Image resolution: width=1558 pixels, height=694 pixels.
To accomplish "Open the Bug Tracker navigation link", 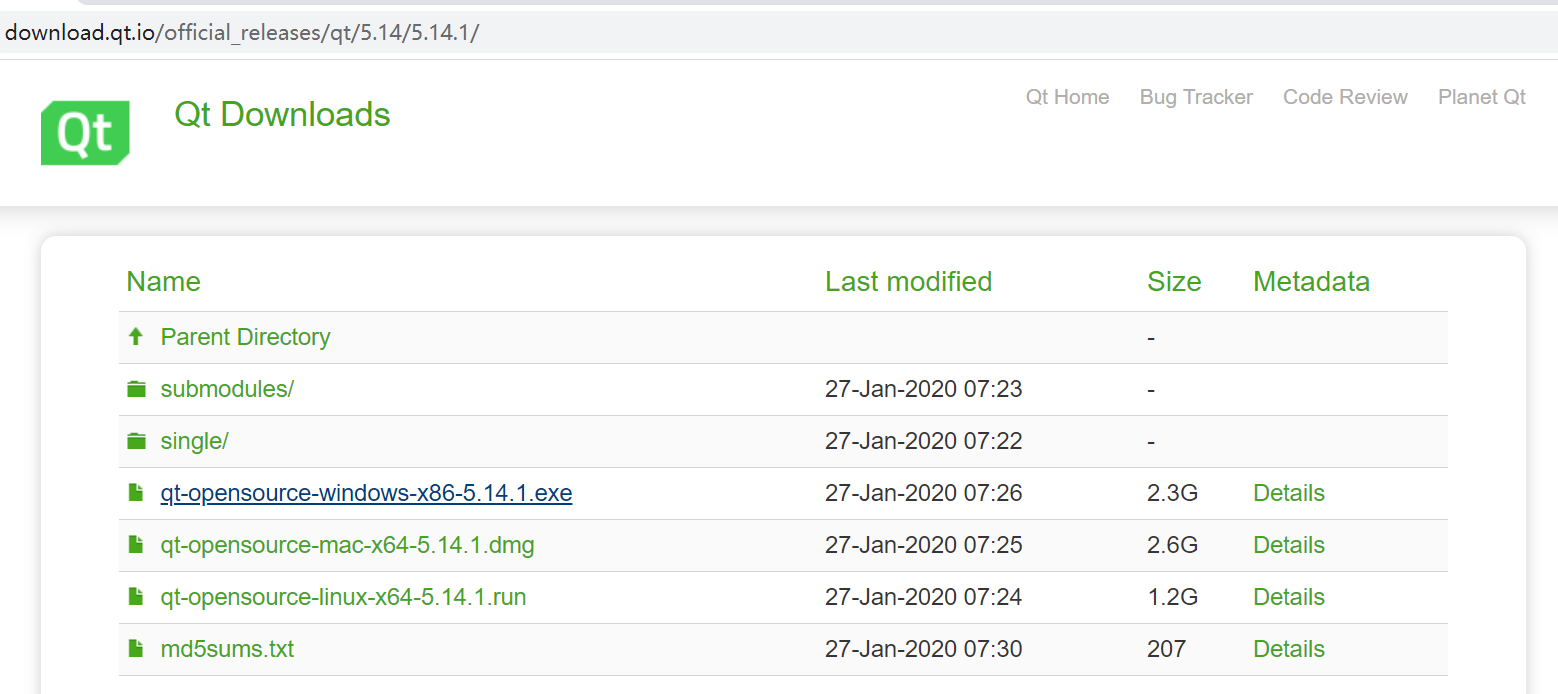I will coord(1196,97).
